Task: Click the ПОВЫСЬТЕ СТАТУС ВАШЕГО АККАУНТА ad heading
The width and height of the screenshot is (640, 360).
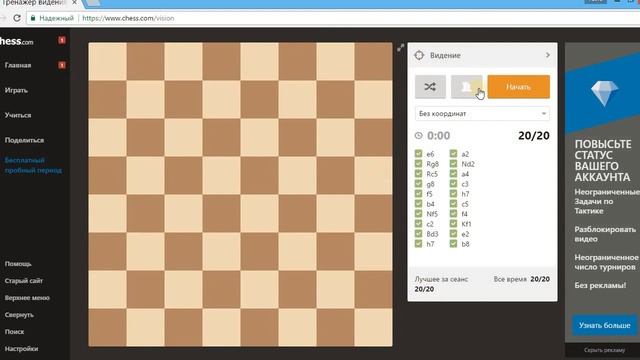Action: pyautogui.click(x=603, y=160)
